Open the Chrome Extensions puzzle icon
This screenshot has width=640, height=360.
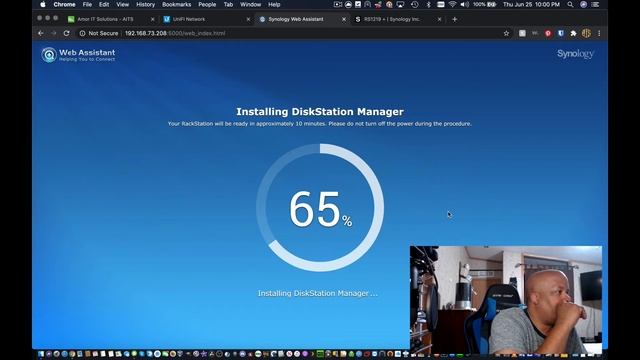coord(573,33)
